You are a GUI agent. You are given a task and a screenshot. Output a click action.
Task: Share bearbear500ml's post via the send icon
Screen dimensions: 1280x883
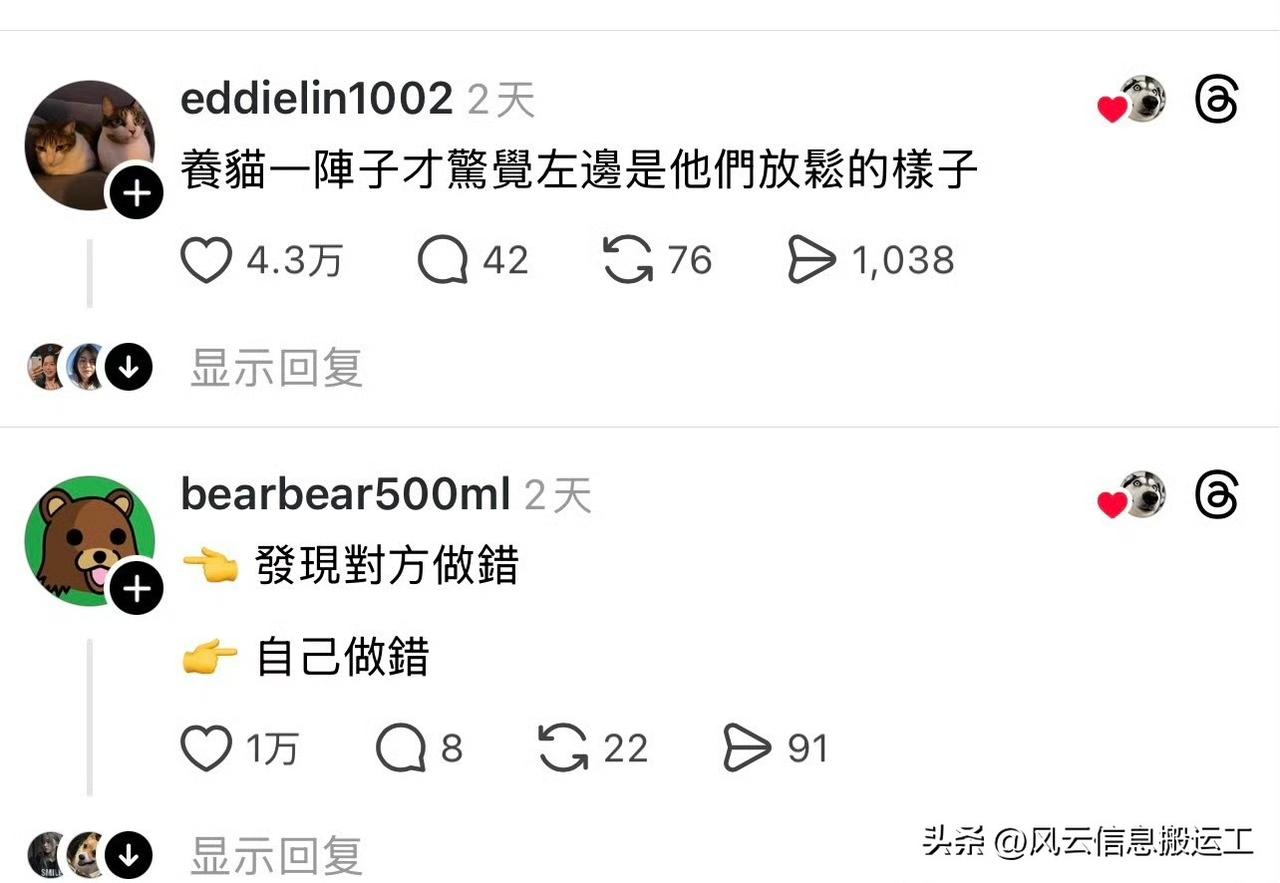coord(747,749)
